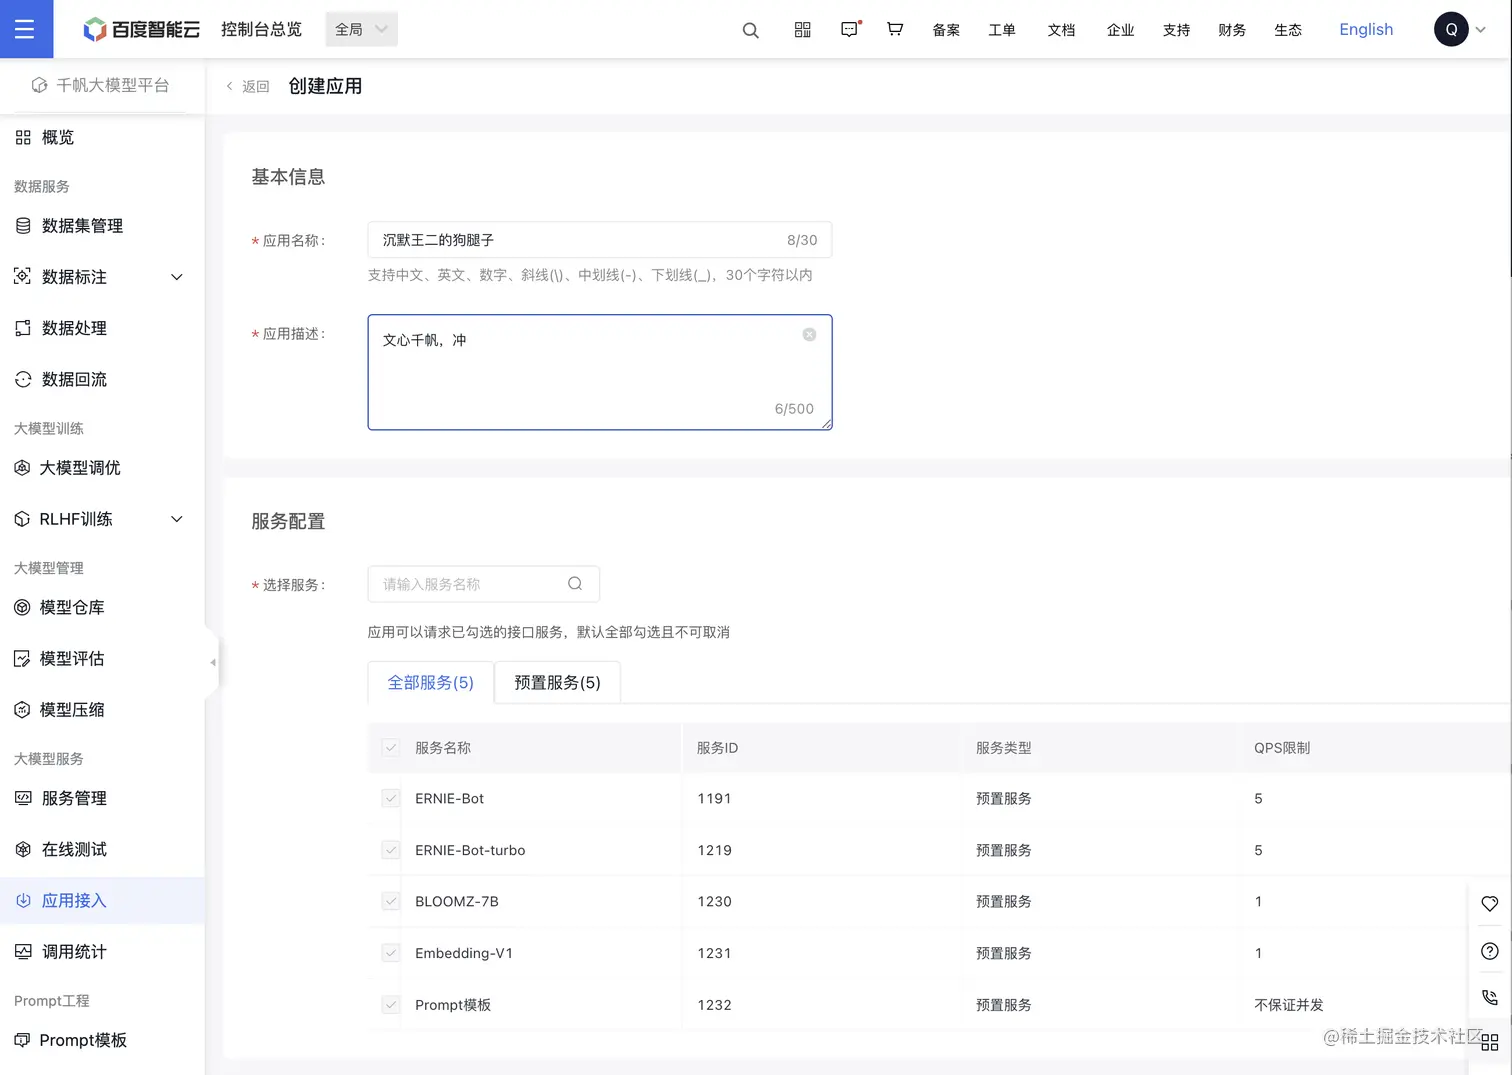The width and height of the screenshot is (1512, 1075).
Task: Toggle the ERNIE-Bot-turbo row checkbox
Action: point(391,850)
